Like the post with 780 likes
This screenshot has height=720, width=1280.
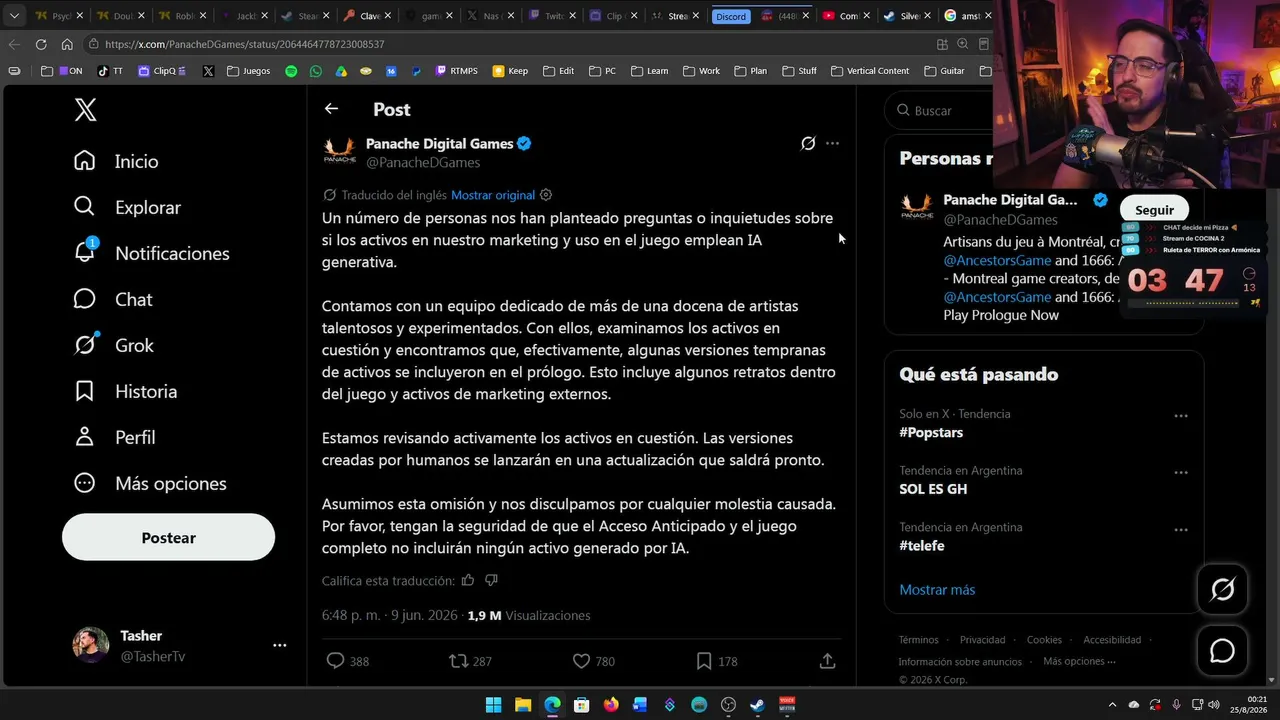(593, 661)
